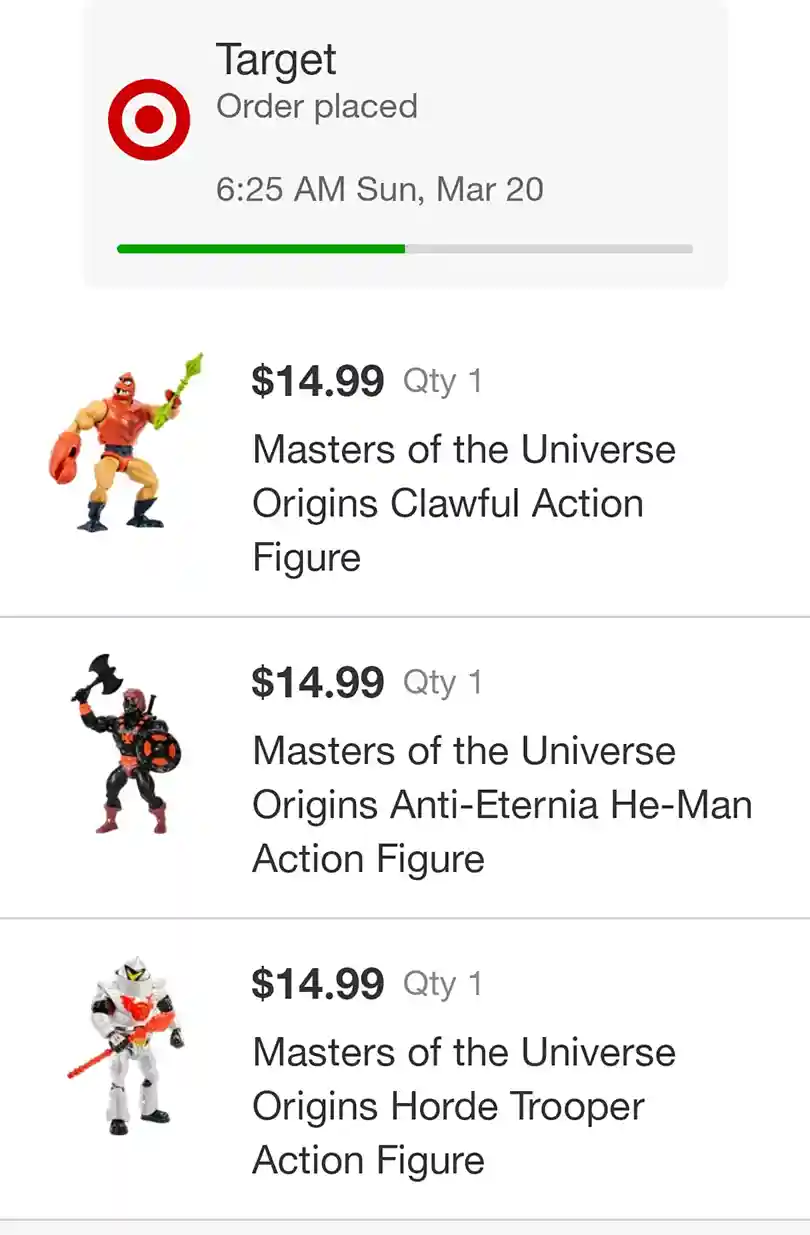Tap the $14.99 price for Horde Trooper

pyautogui.click(x=317, y=984)
